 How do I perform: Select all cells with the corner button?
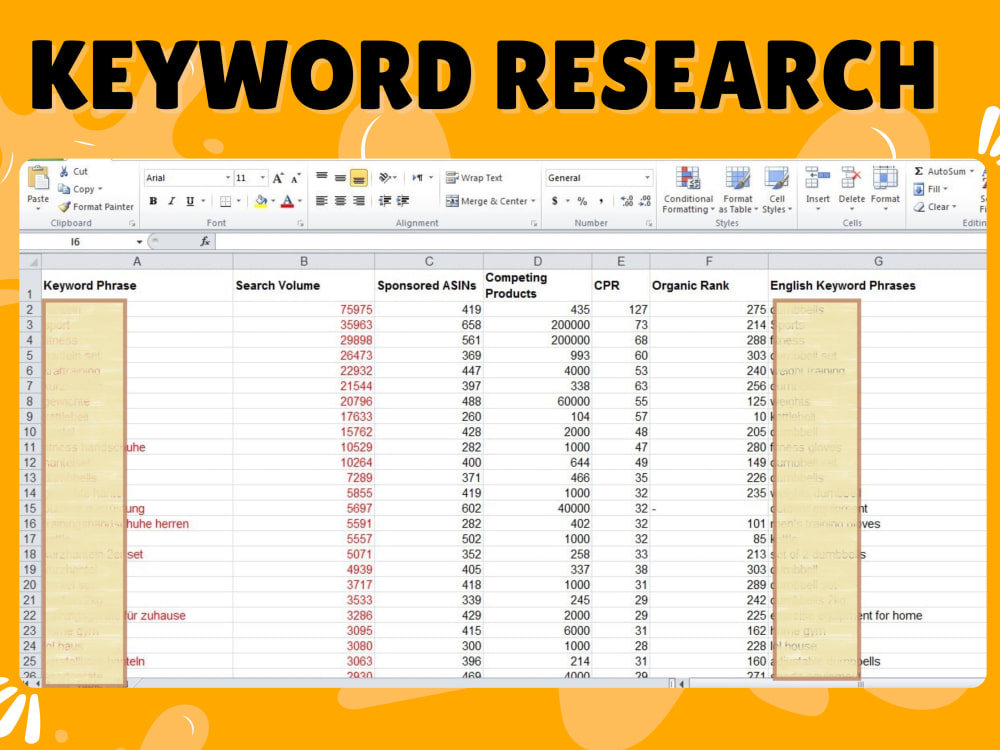point(31,261)
